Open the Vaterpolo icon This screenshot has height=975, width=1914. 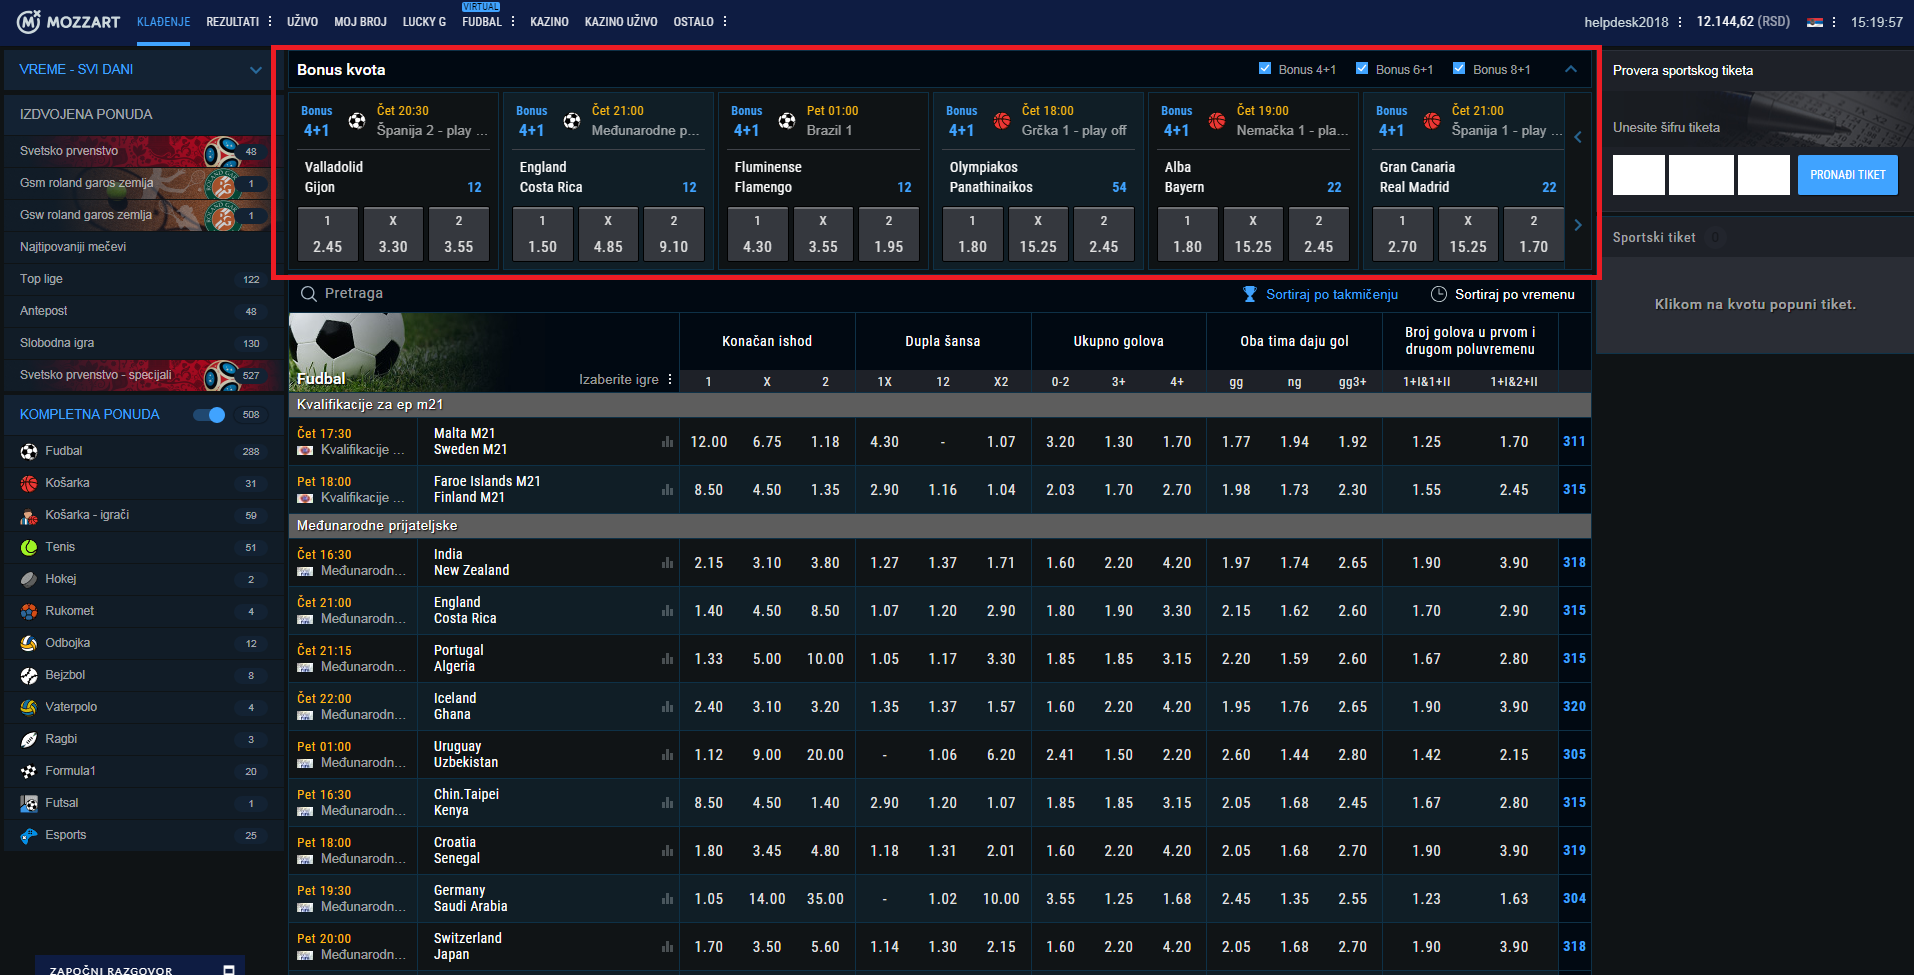point(29,707)
